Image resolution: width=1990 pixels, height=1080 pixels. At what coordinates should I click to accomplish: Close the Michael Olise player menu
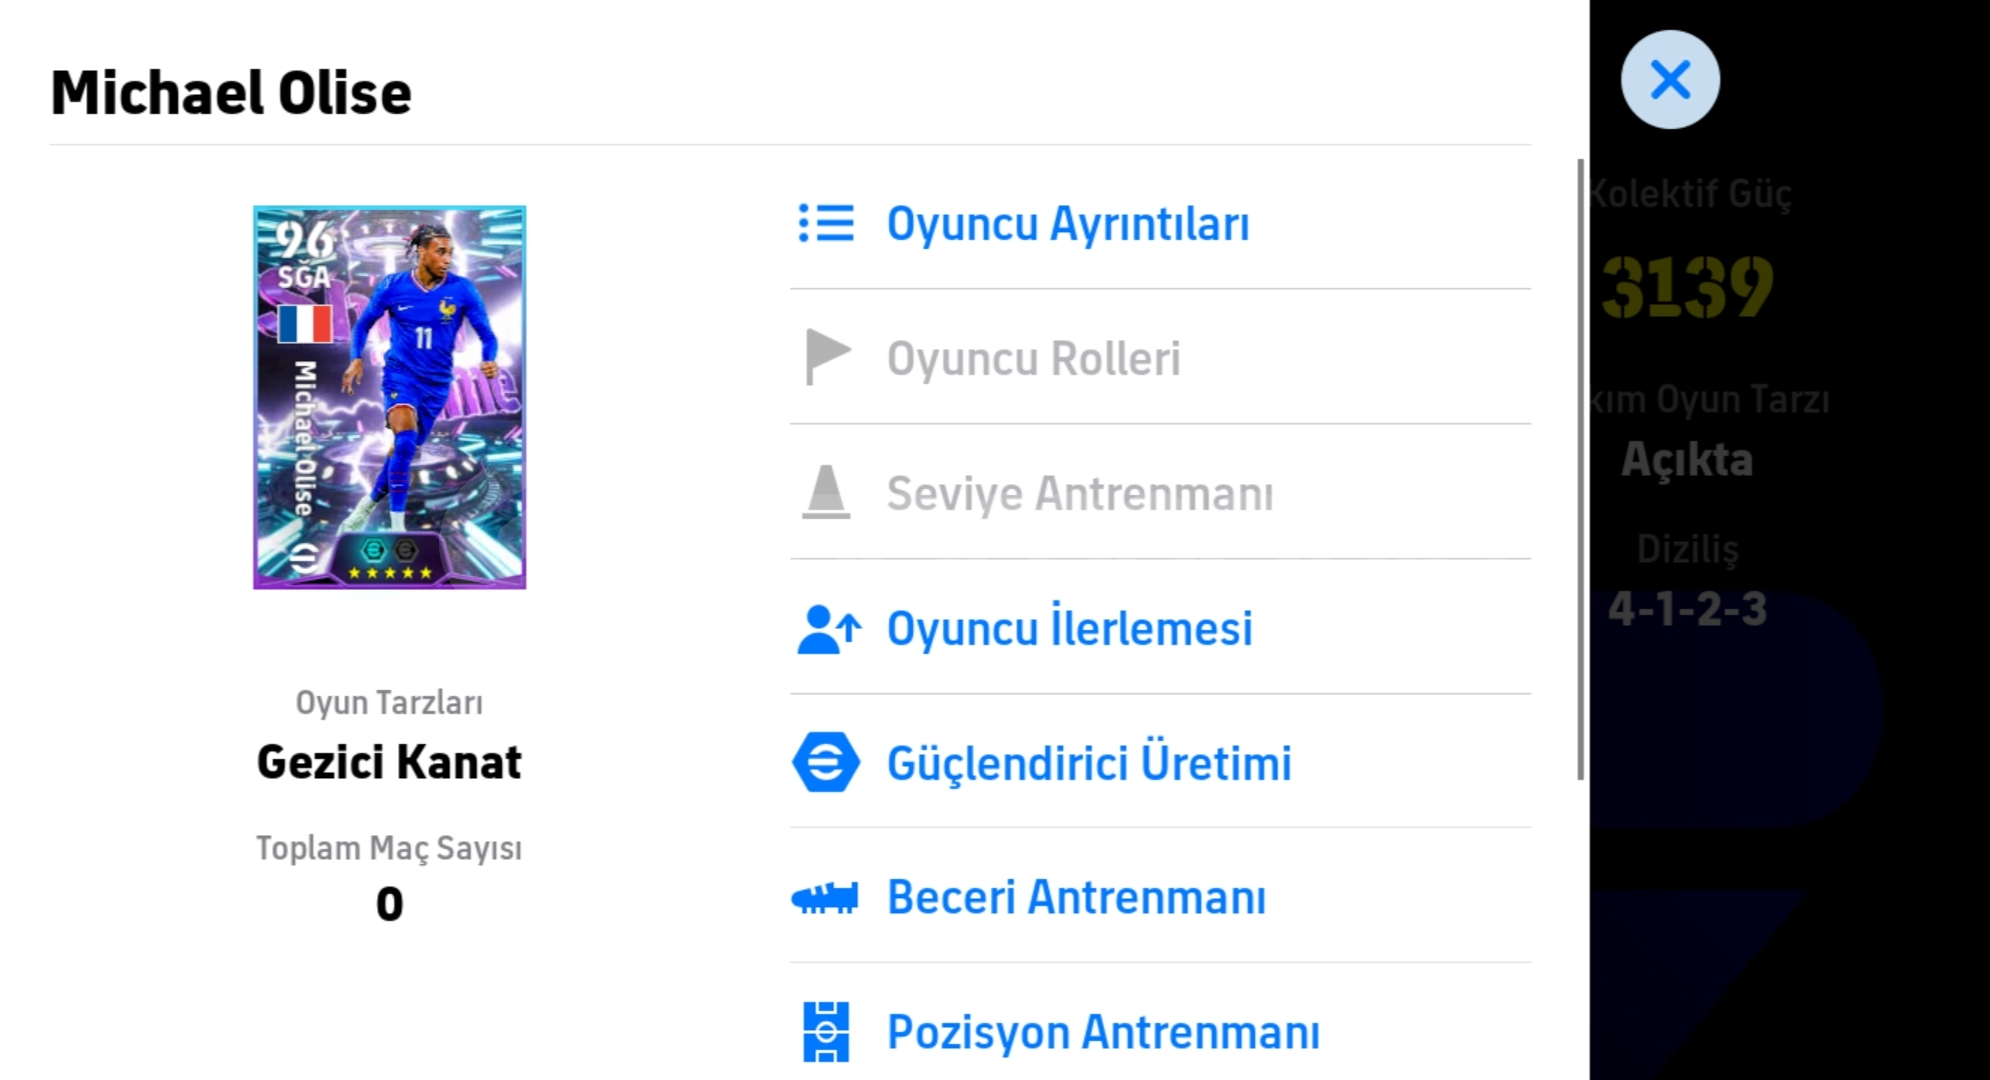click(x=1670, y=80)
